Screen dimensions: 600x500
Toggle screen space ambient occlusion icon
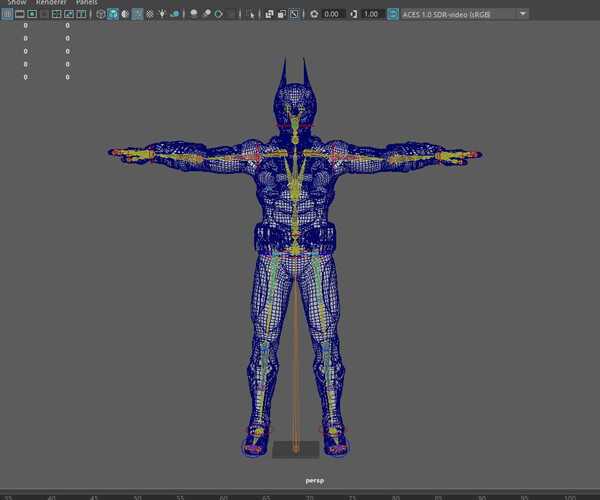(194, 15)
